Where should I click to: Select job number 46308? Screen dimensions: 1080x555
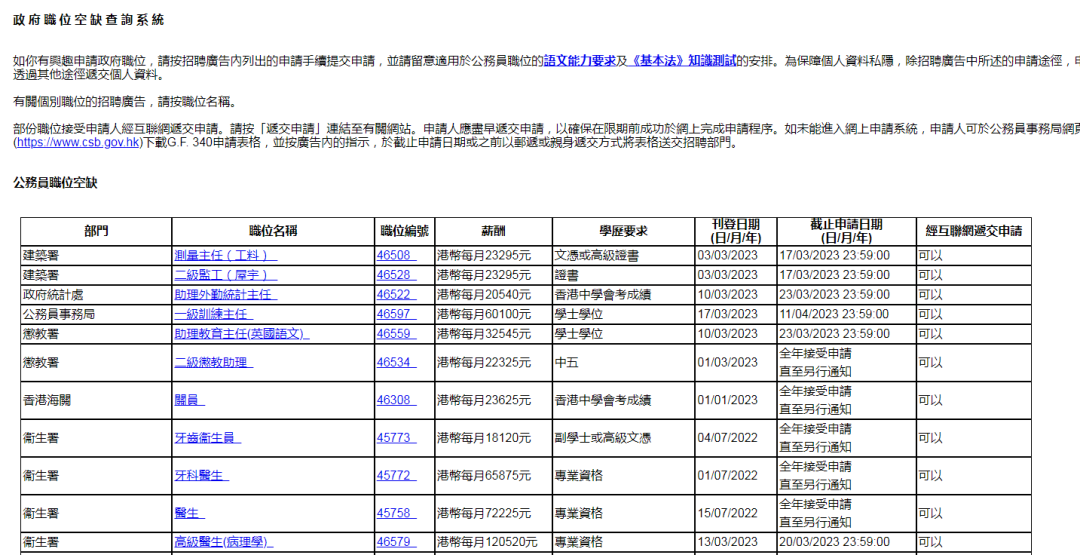coord(395,400)
